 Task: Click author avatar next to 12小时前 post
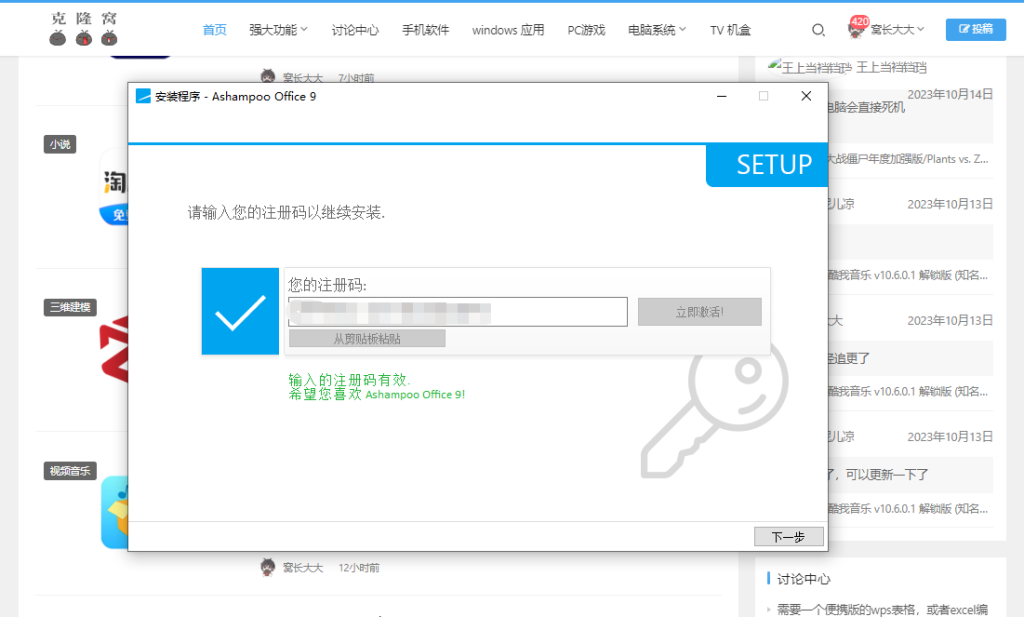[268, 567]
